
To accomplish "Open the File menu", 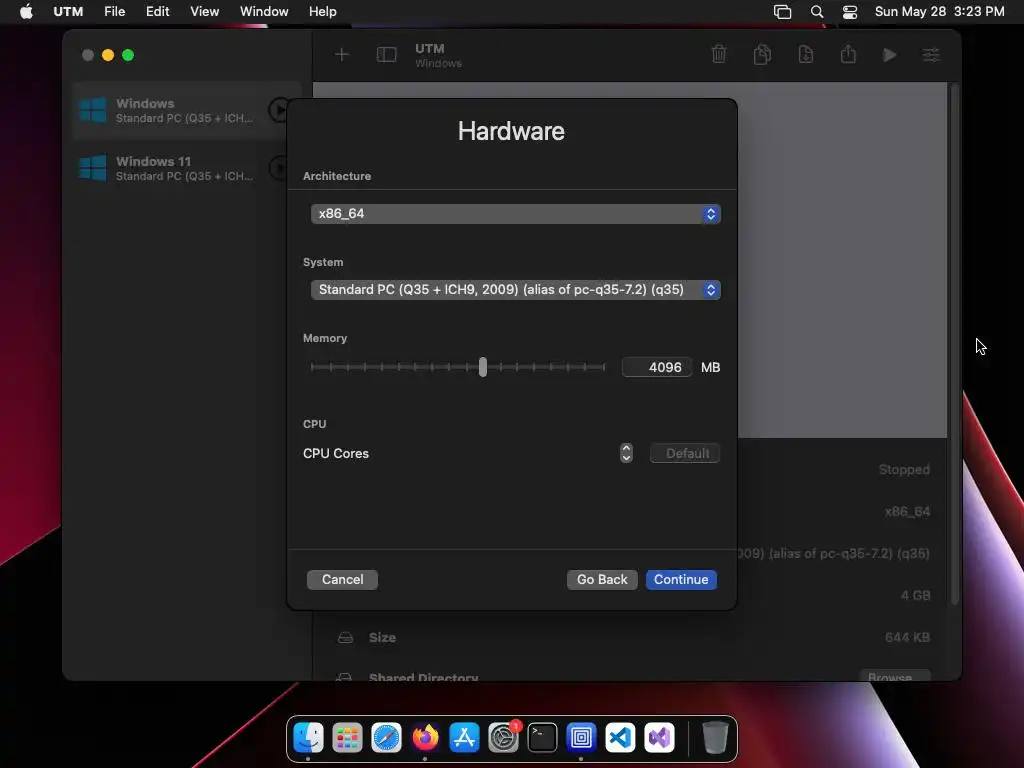I will (x=114, y=12).
